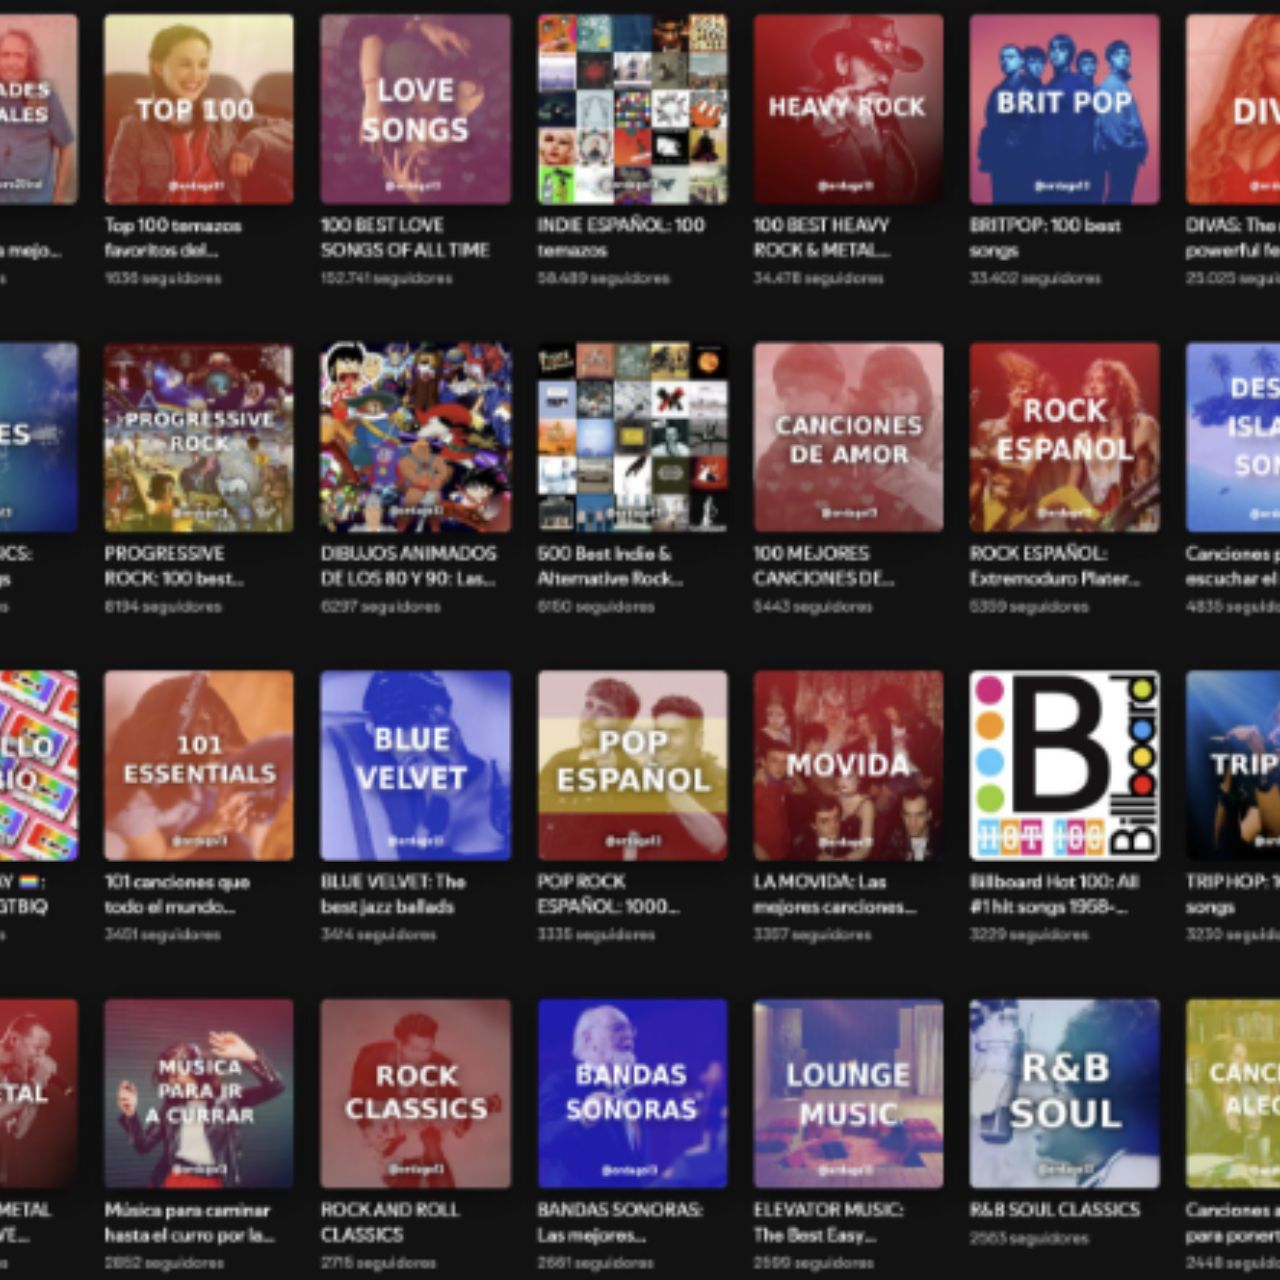Click title 'ROCK ESPAÑOL: Extremoduro Plater...'
The height and width of the screenshot is (1280, 1280).
click(1054, 566)
